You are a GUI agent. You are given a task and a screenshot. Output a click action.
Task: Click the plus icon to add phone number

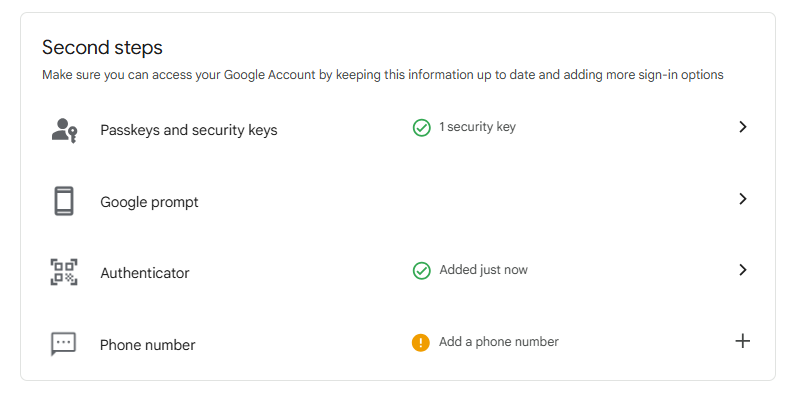[742, 341]
